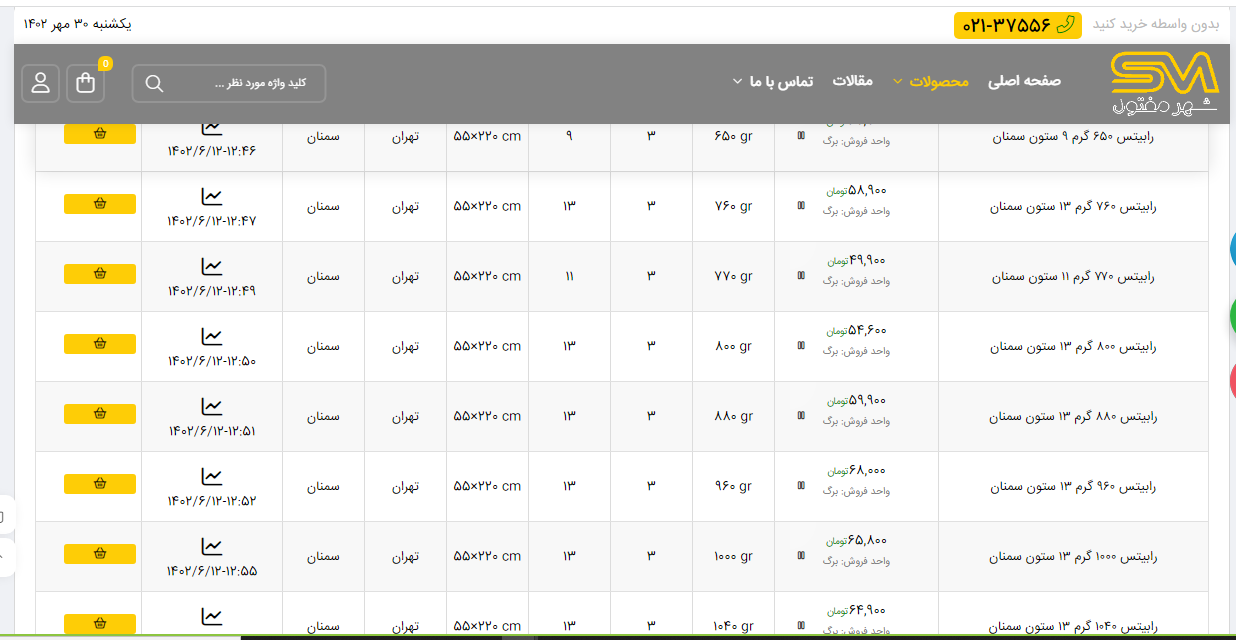Open the user account icon in header
This screenshot has height=640, width=1236.
[40, 83]
